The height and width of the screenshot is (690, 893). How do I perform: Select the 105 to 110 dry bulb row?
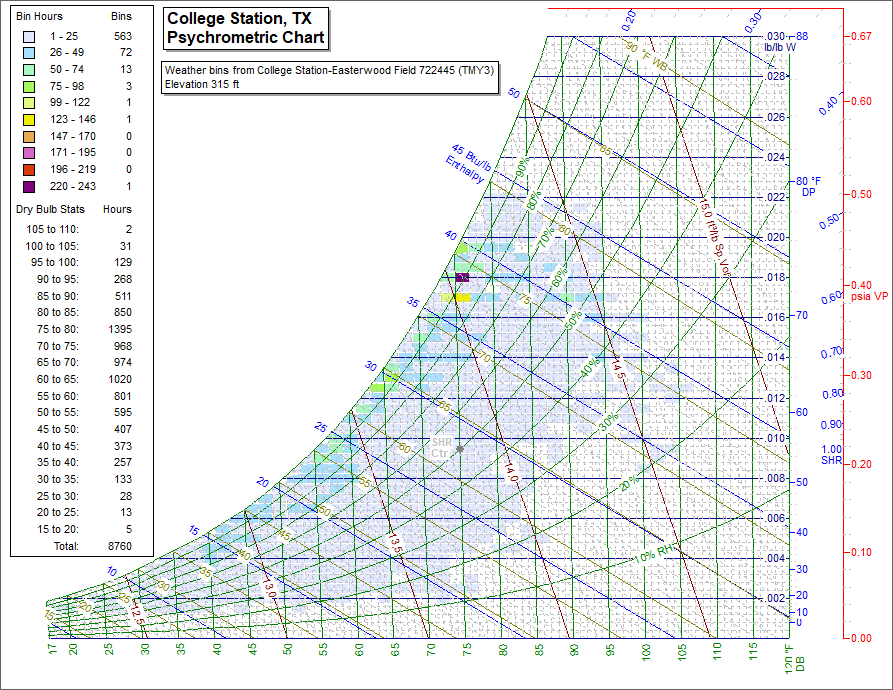(x=80, y=229)
